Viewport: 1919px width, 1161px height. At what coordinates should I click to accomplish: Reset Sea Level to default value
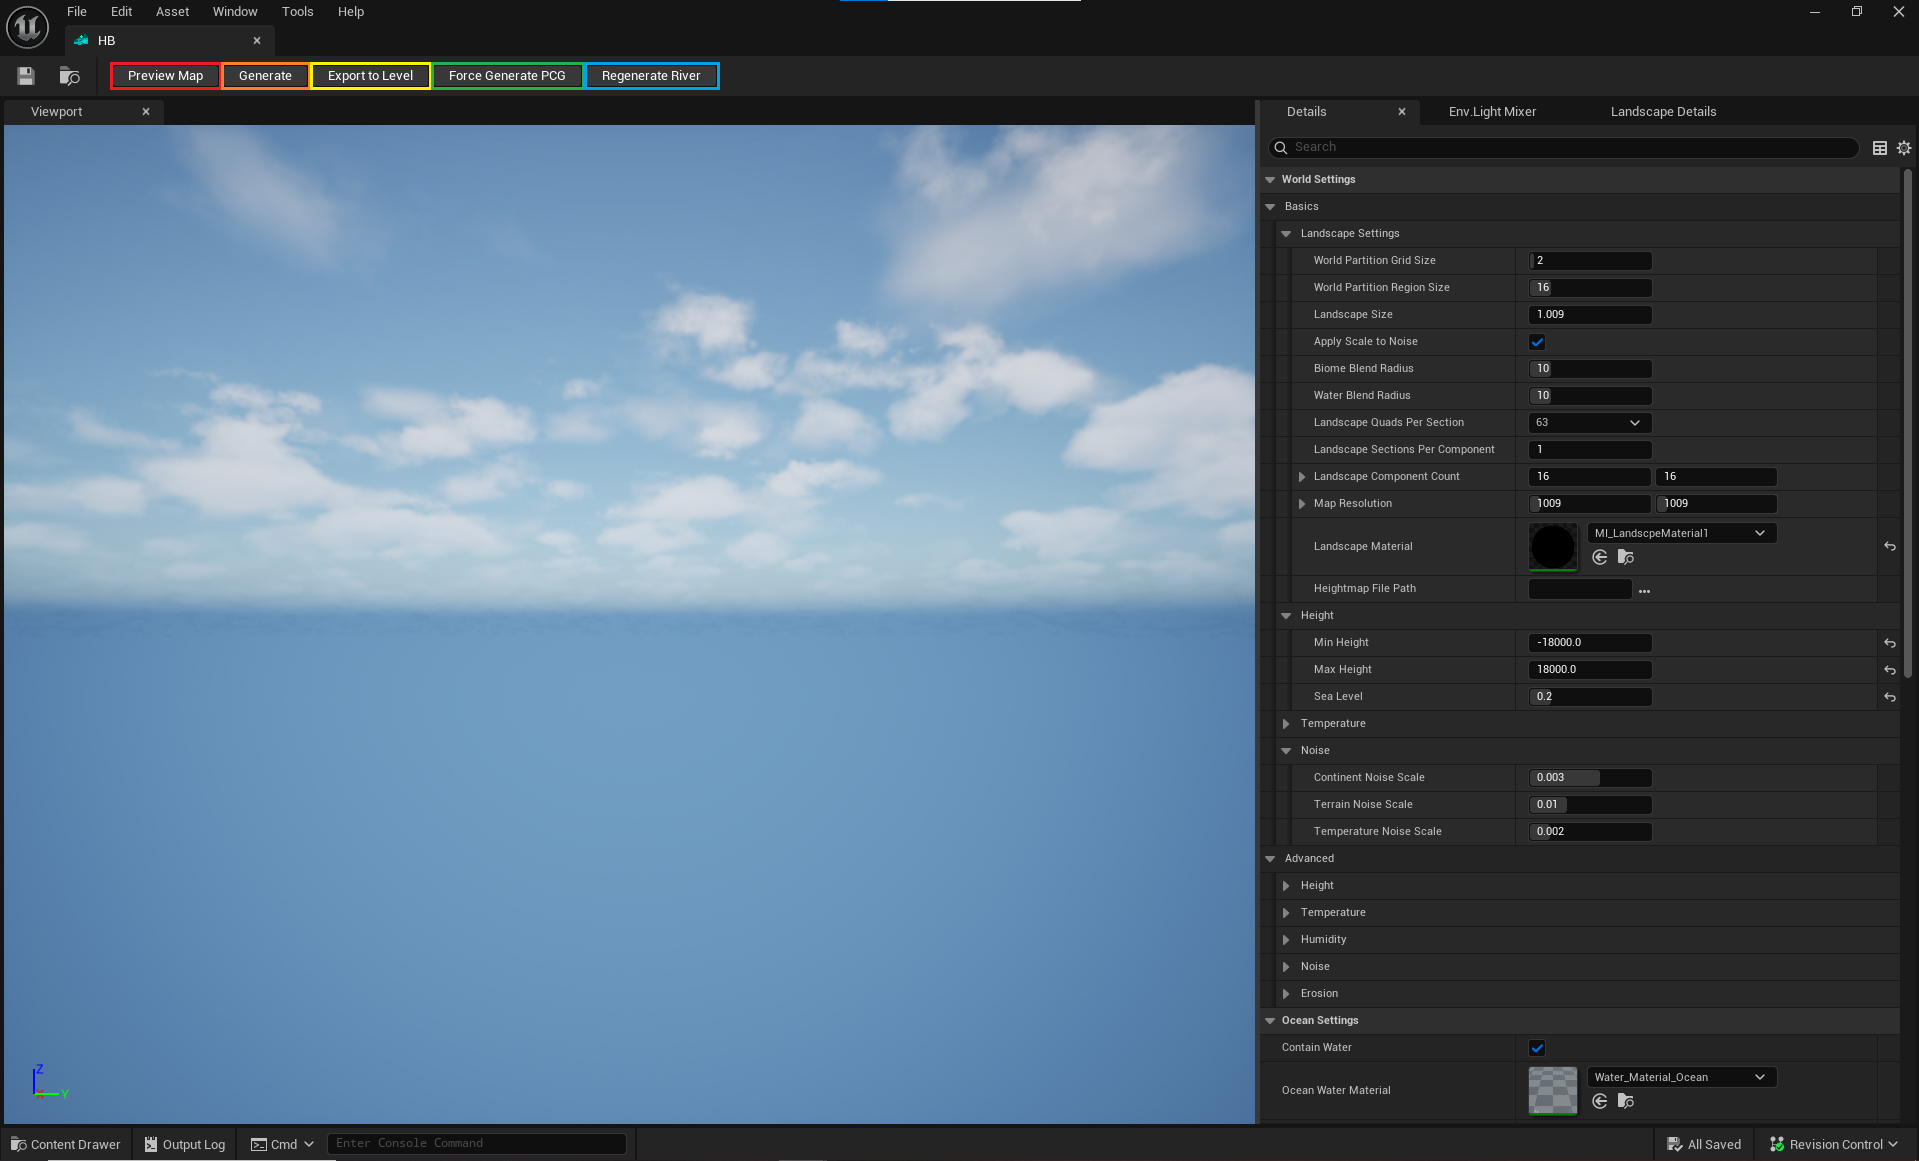tap(1890, 697)
